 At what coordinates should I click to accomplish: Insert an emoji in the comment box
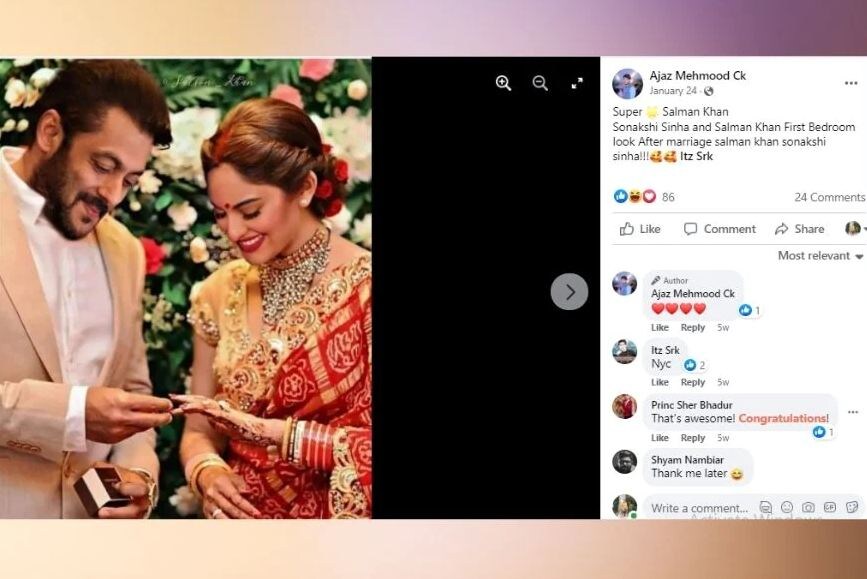[x=787, y=507]
